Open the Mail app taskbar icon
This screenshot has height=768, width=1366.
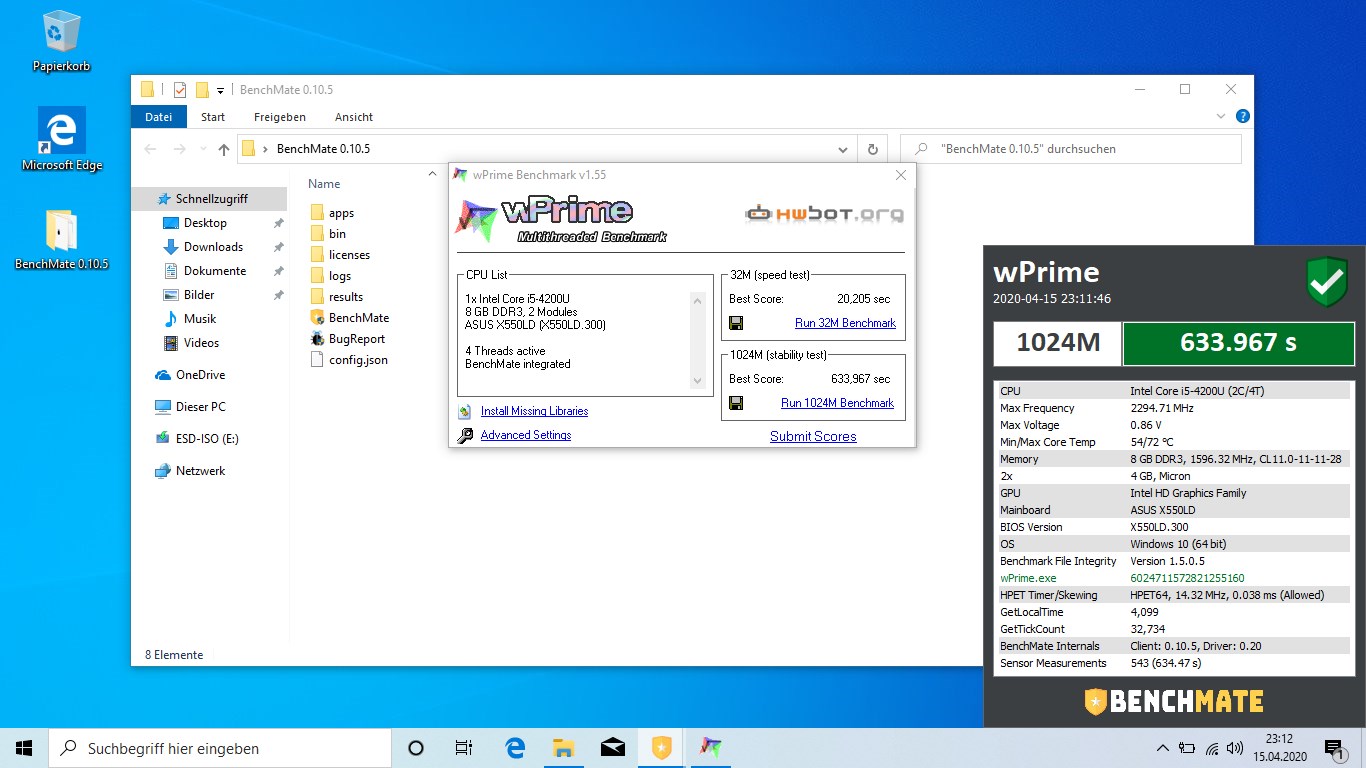click(612, 748)
